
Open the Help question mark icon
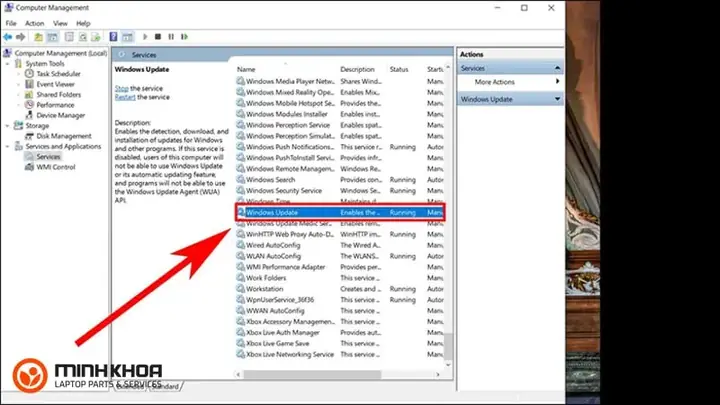[x=113, y=37]
